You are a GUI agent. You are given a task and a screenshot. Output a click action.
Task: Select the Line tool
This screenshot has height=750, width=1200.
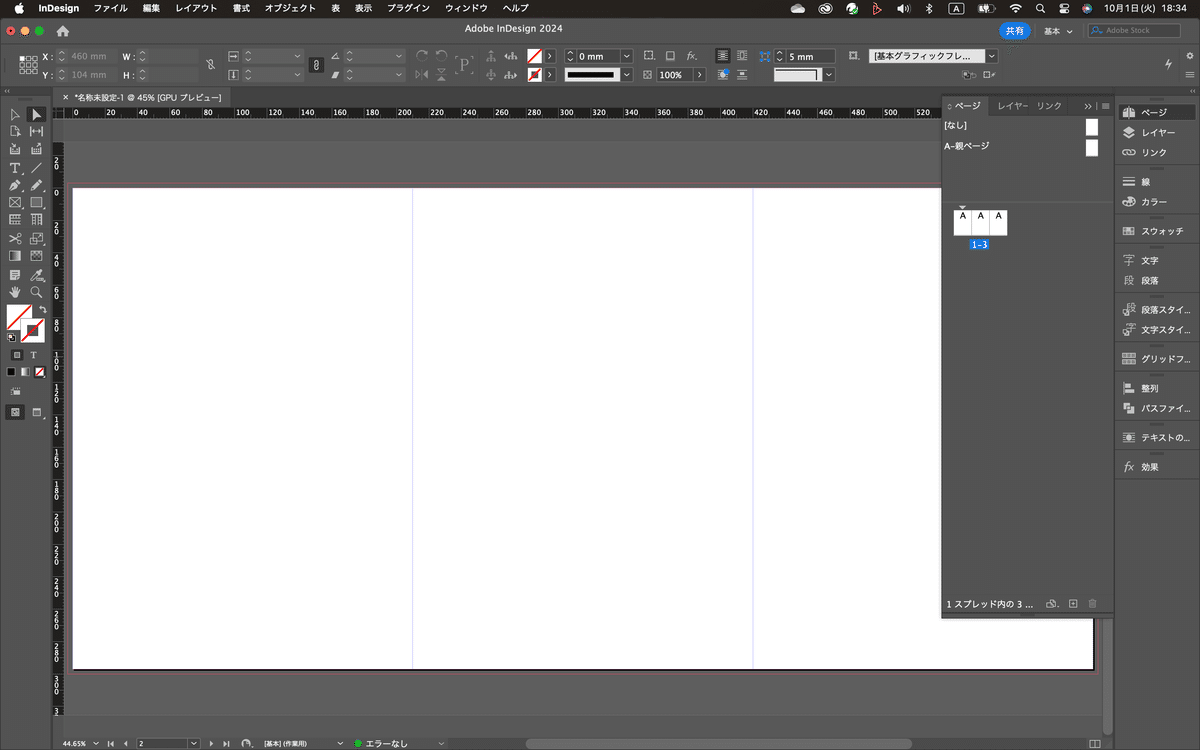(37, 168)
